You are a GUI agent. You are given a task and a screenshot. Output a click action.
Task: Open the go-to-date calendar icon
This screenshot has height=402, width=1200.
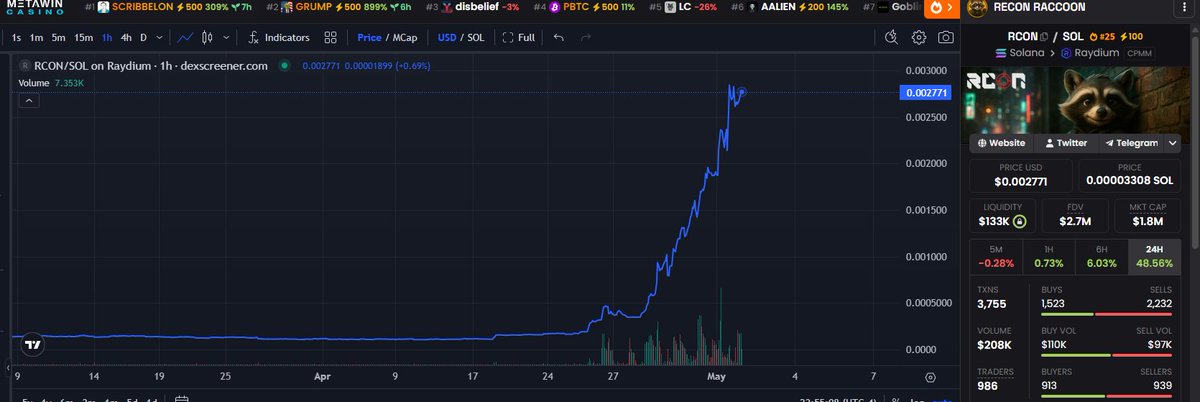(182, 399)
